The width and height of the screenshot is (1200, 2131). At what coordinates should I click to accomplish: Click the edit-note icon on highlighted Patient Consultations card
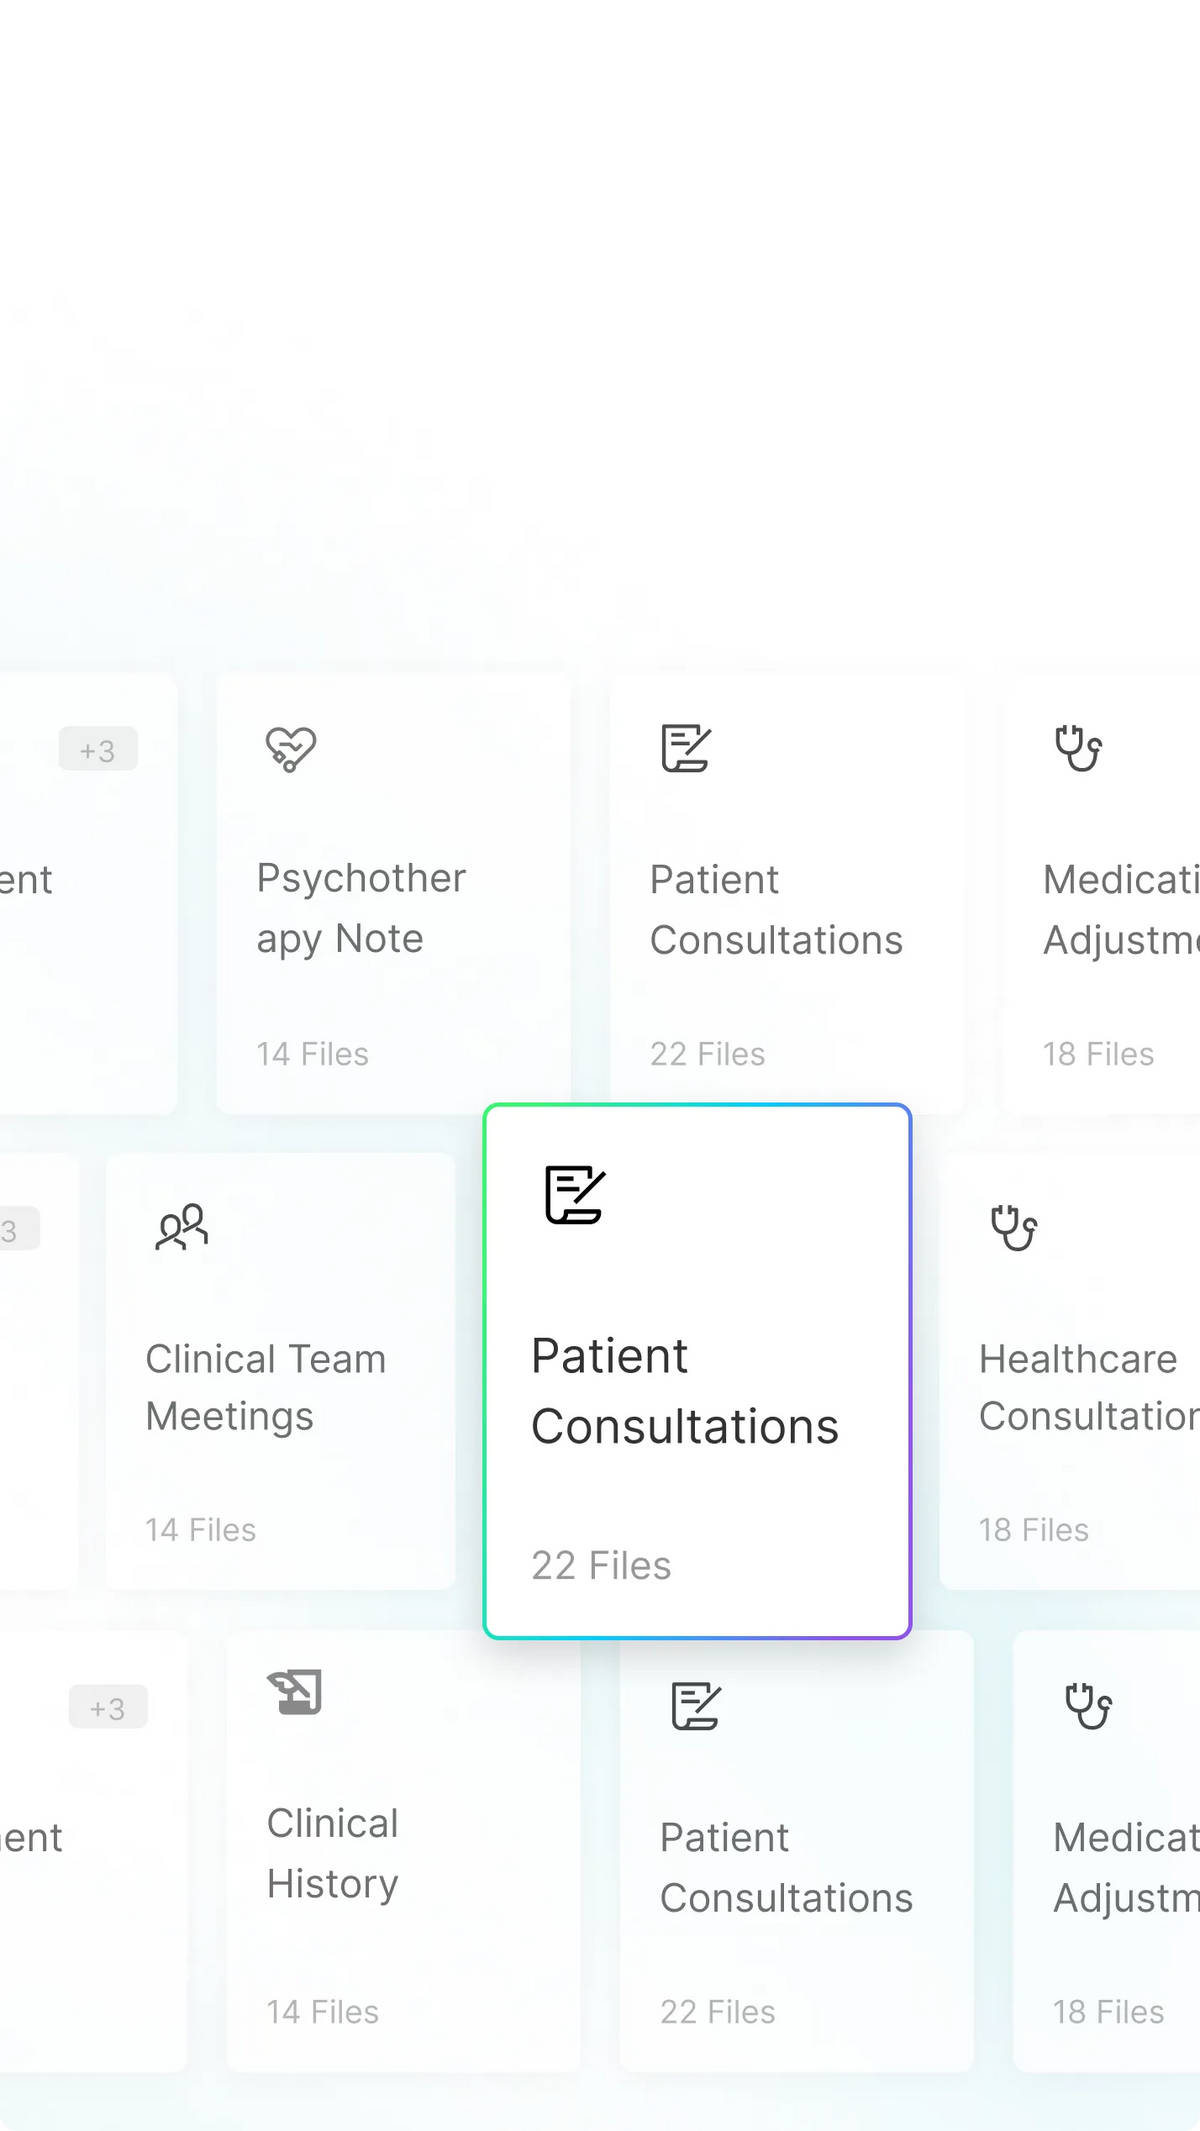coord(575,1194)
